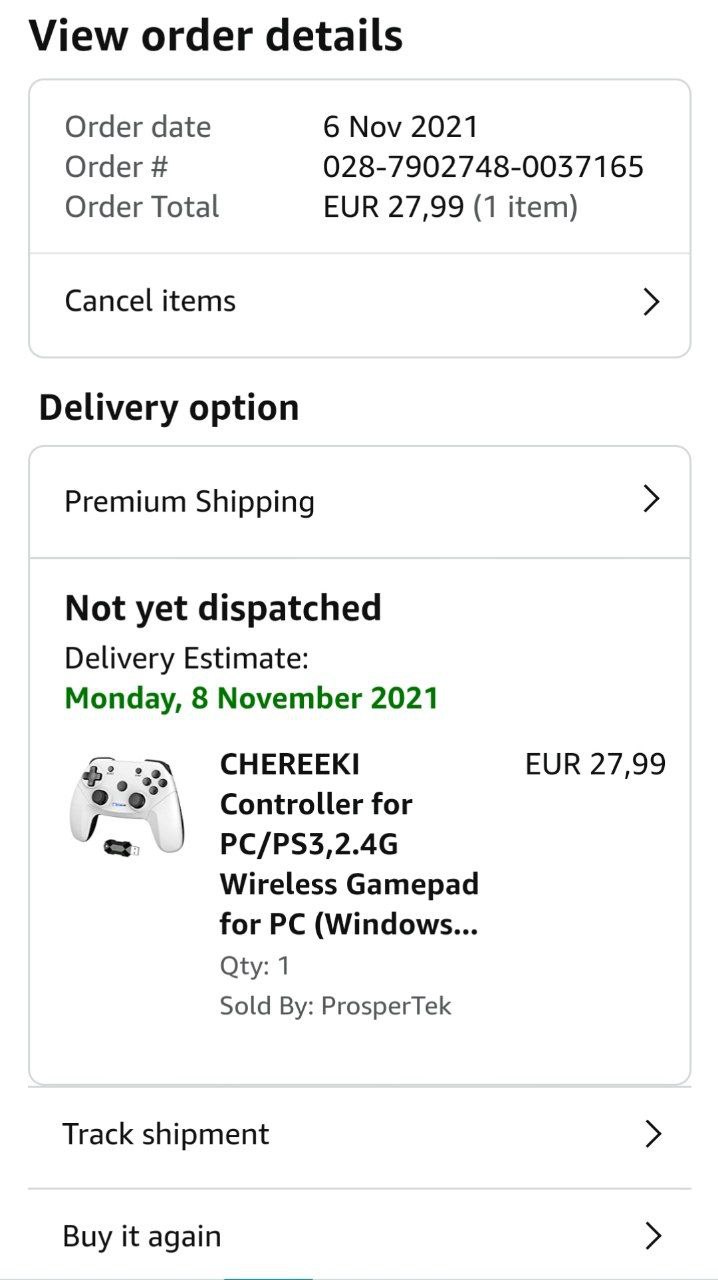Click the Delivery option section heading
The height and width of the screenshot is (1280, 718).
coord(169,408)
